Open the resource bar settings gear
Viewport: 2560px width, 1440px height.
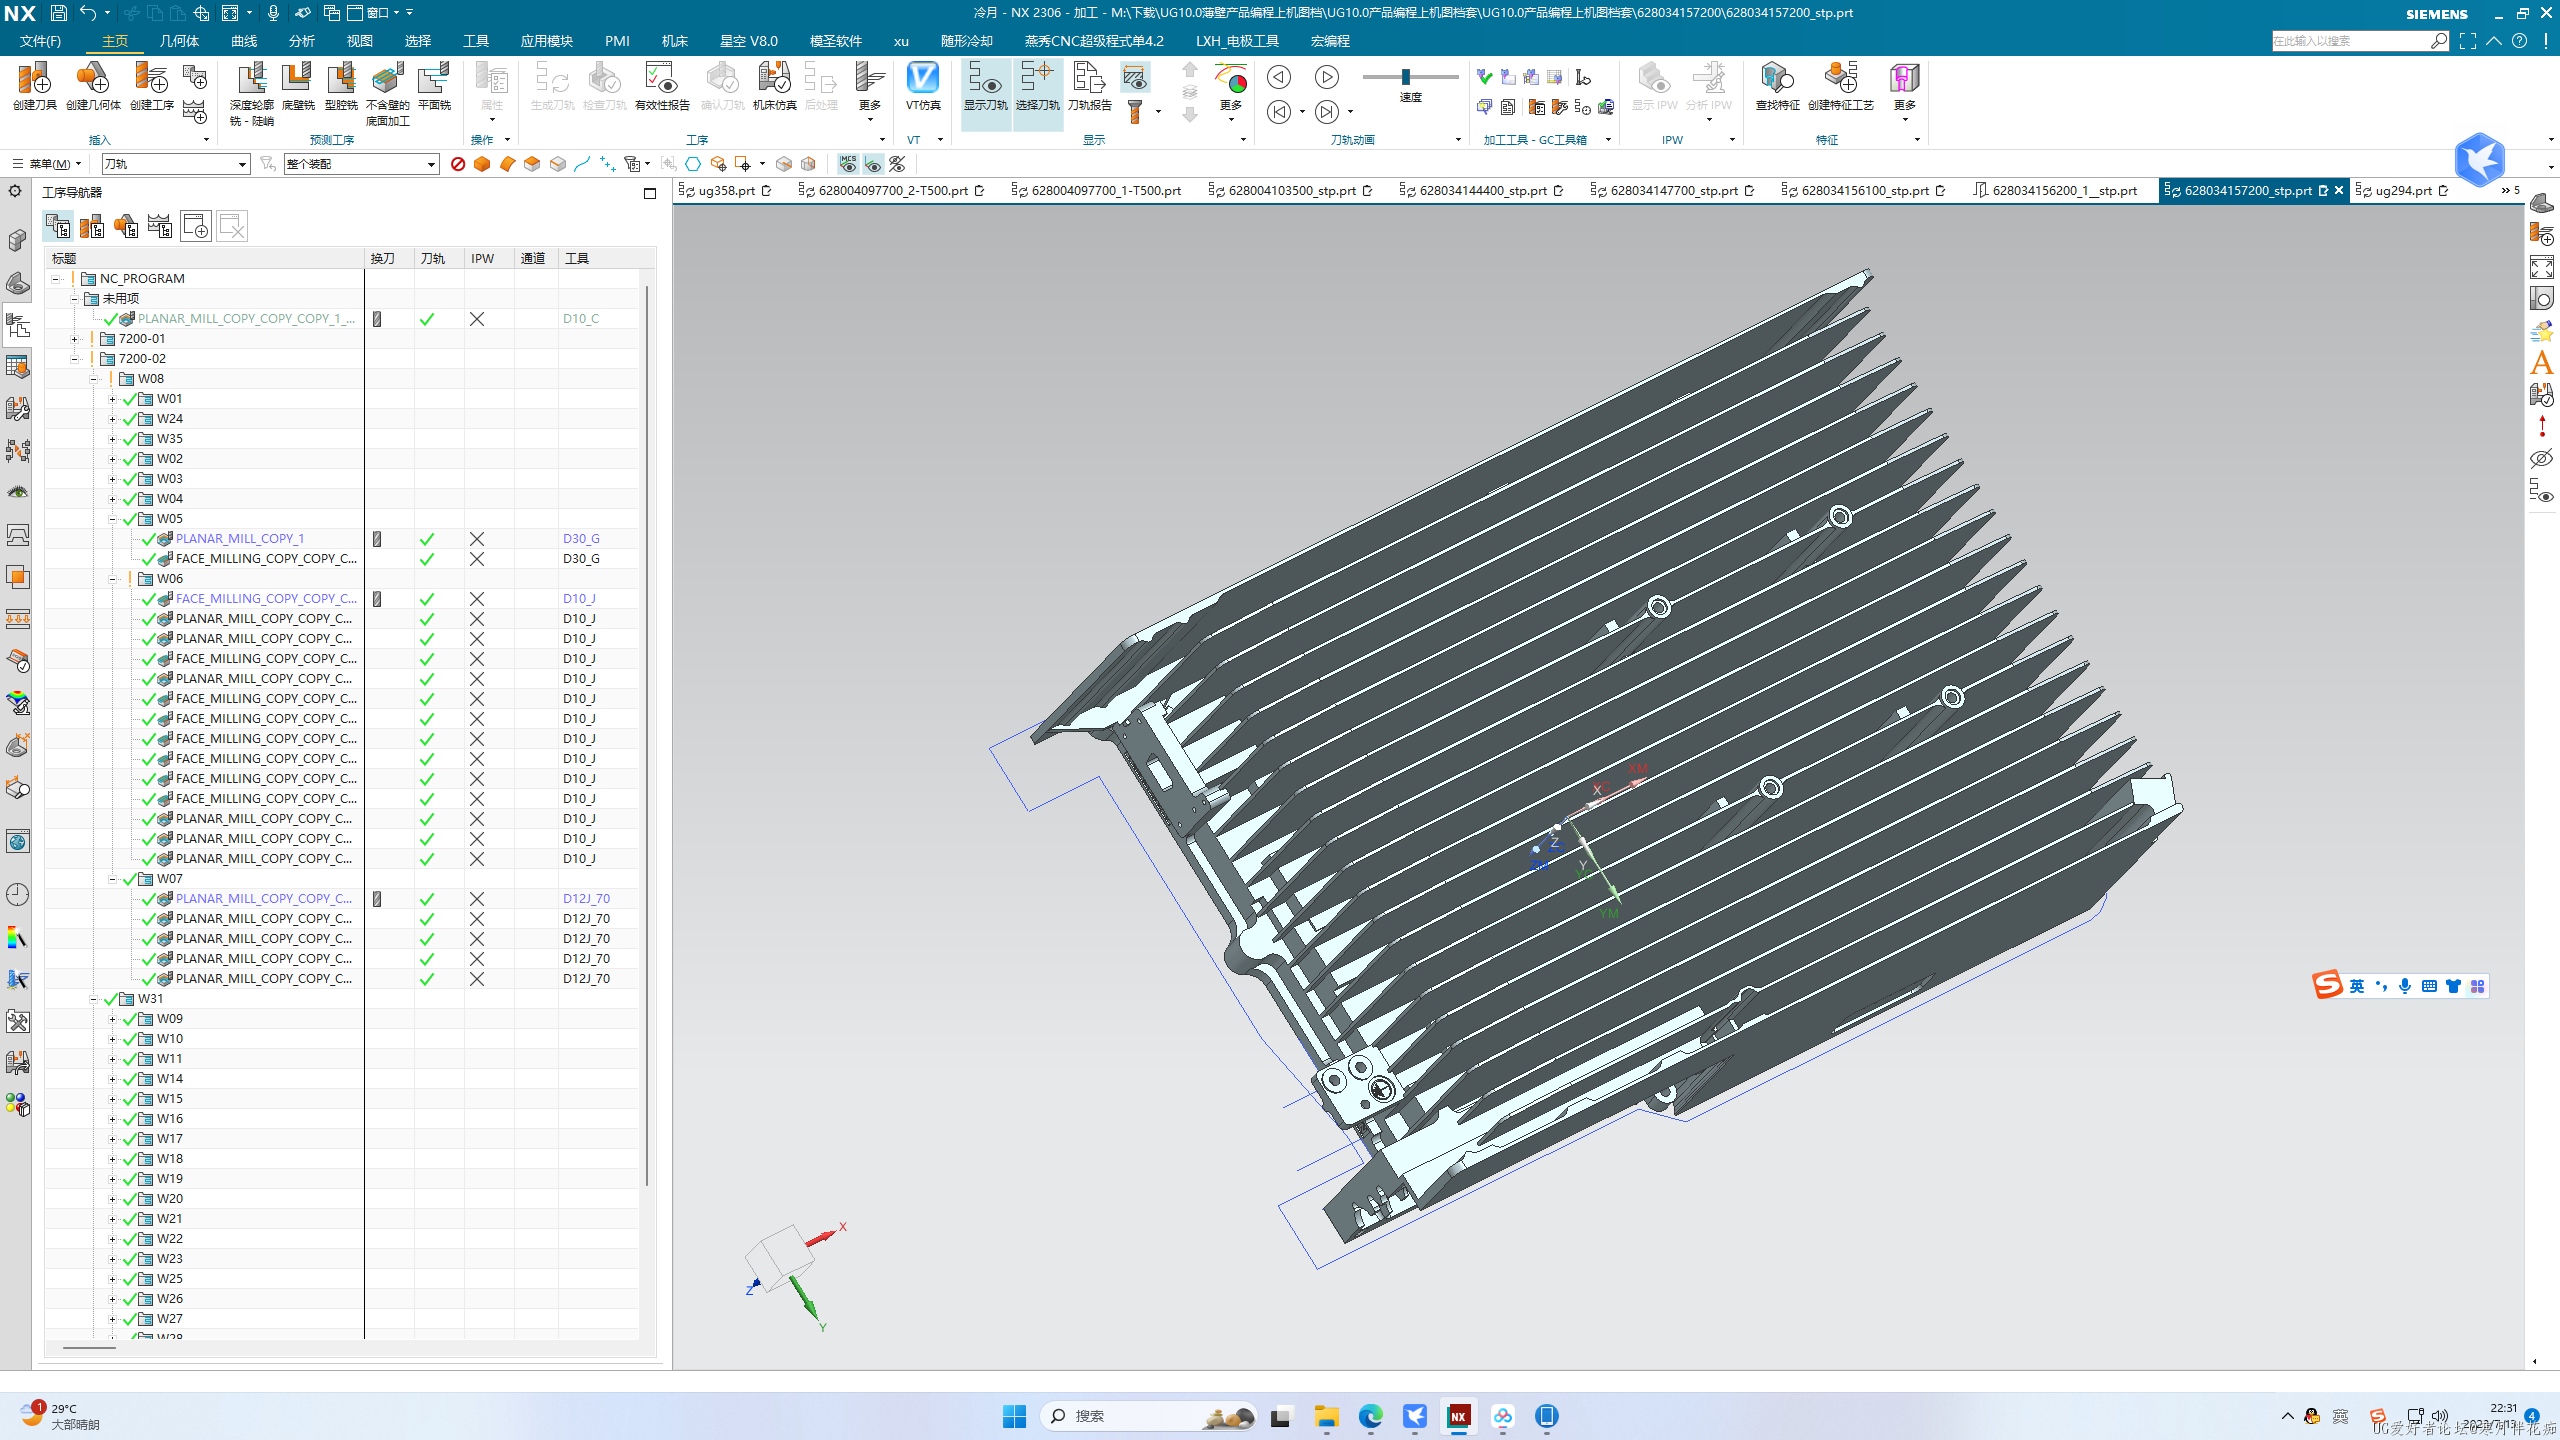pos(16,191)
